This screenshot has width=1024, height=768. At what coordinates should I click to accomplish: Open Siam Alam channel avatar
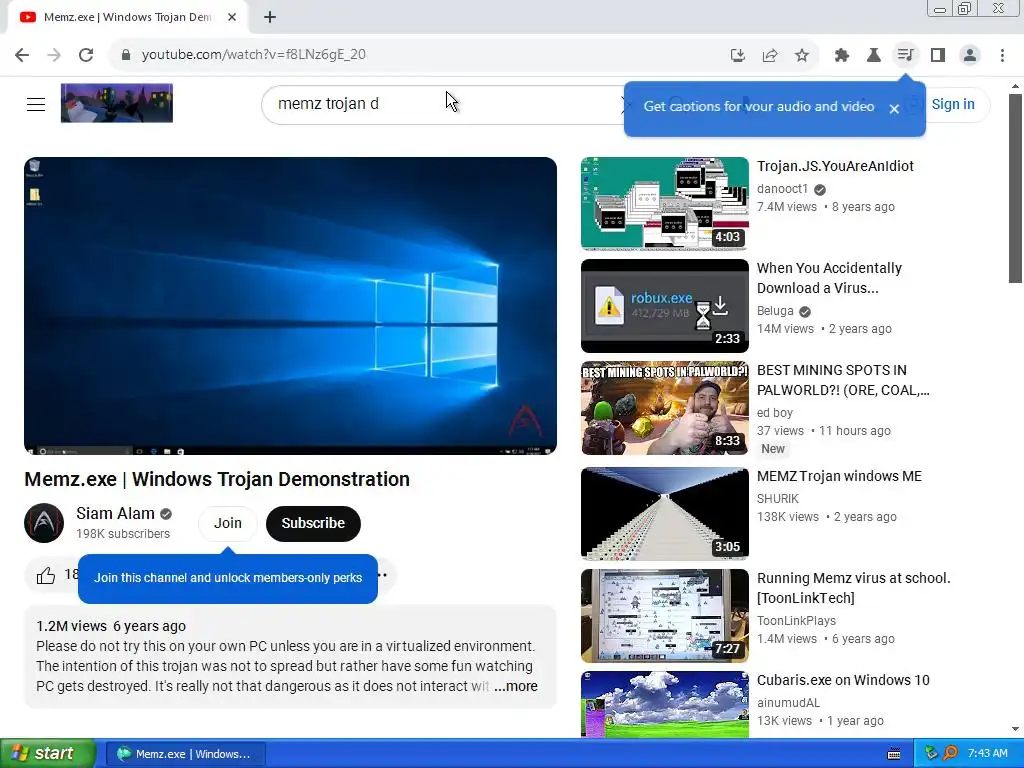point(44,523)
